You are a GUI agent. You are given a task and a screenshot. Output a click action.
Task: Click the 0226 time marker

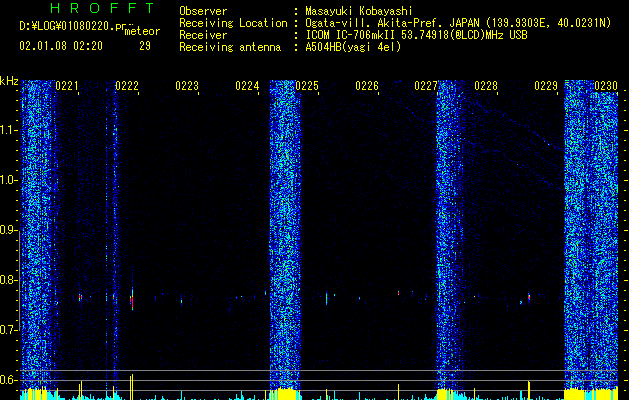click(367, 86)
